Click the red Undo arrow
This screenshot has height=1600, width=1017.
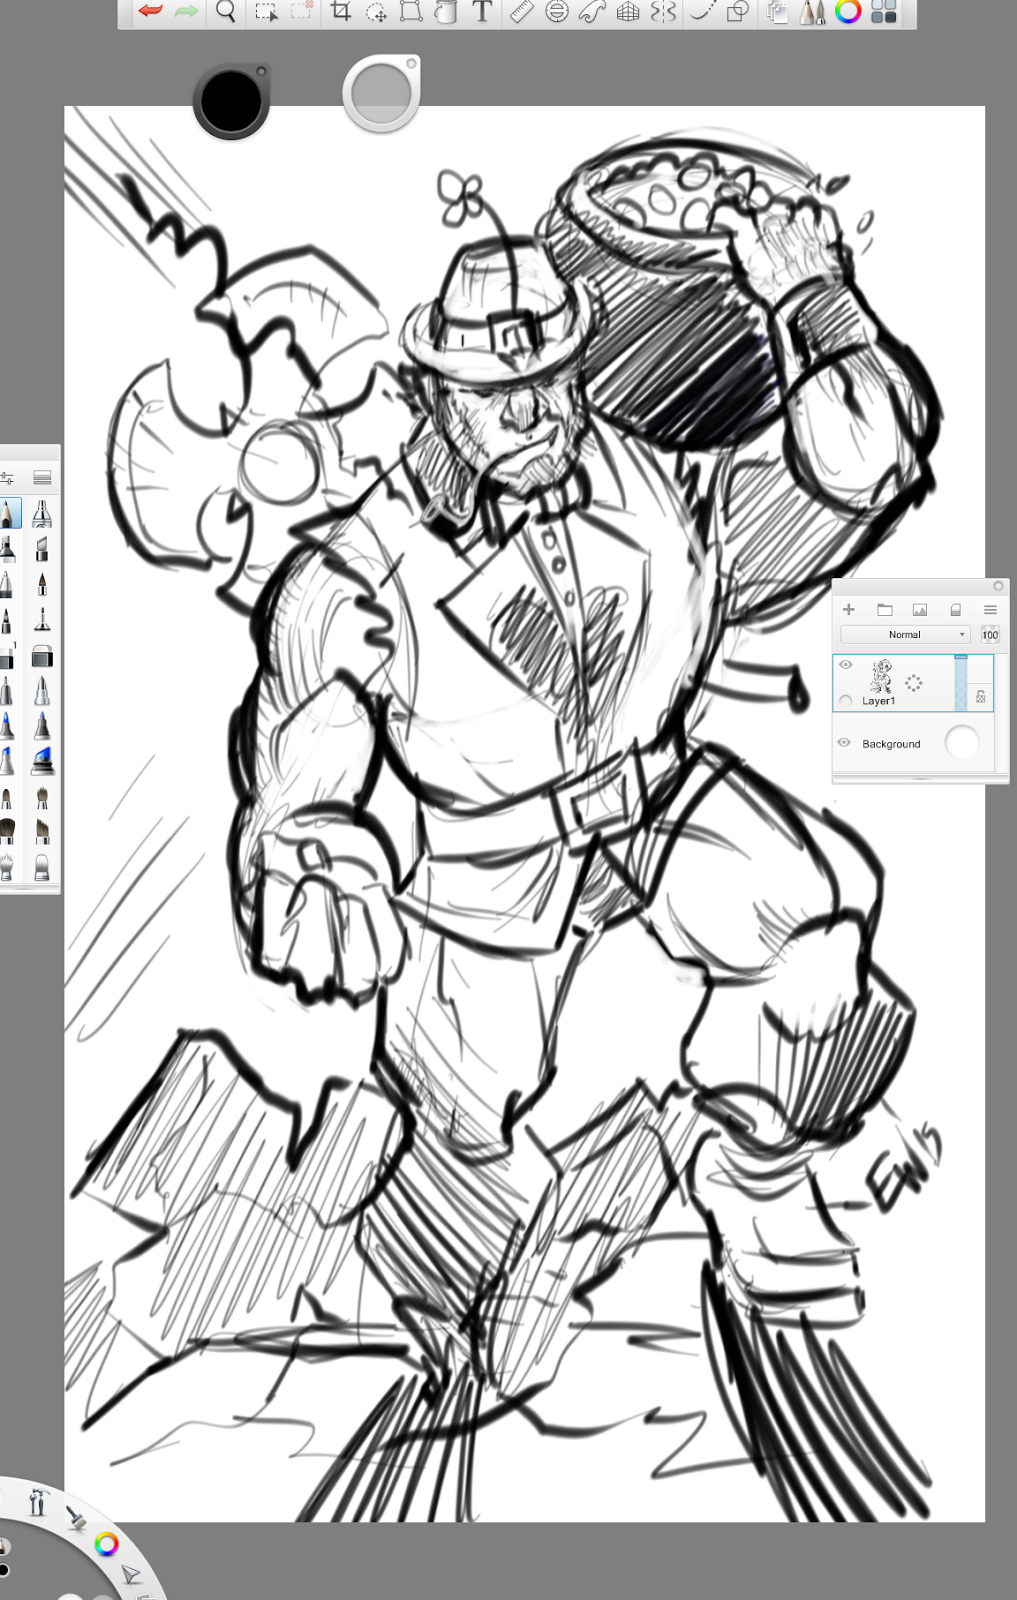pos(151,12)
